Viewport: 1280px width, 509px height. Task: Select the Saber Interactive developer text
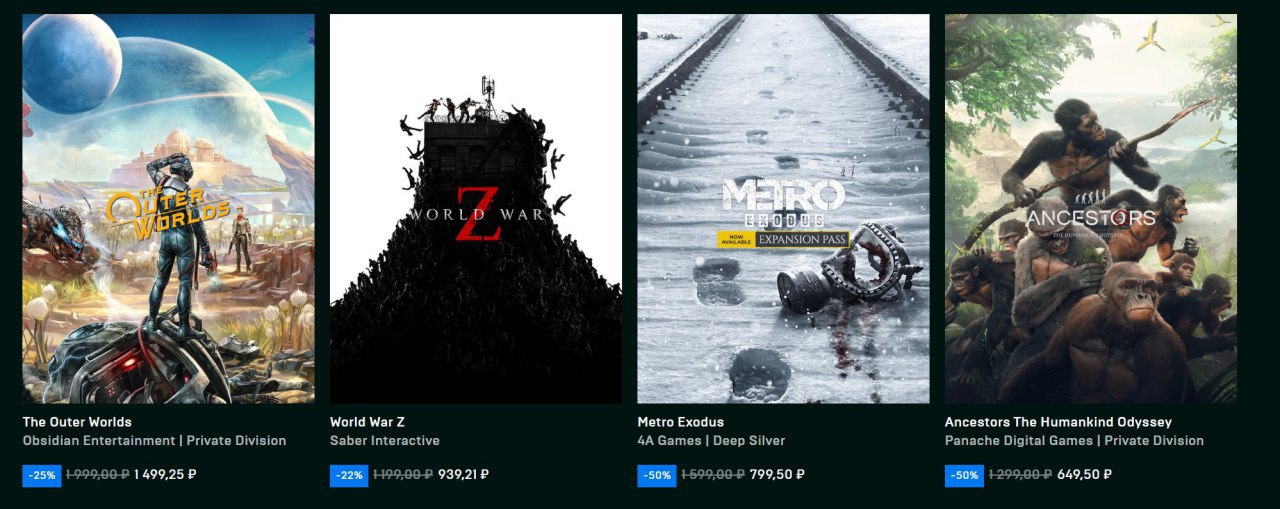click(x=385, y=441)
